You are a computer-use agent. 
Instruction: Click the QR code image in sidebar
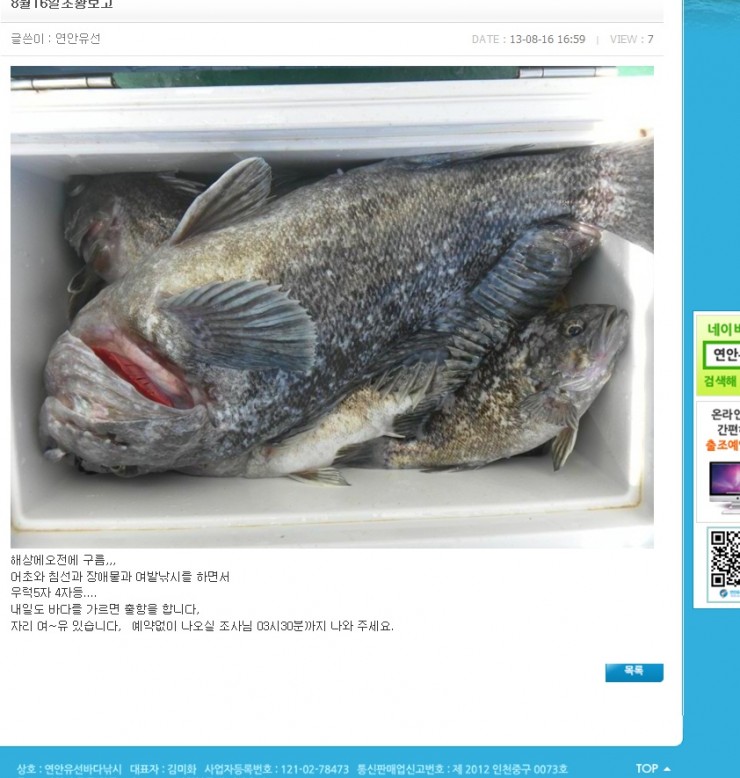725,558
